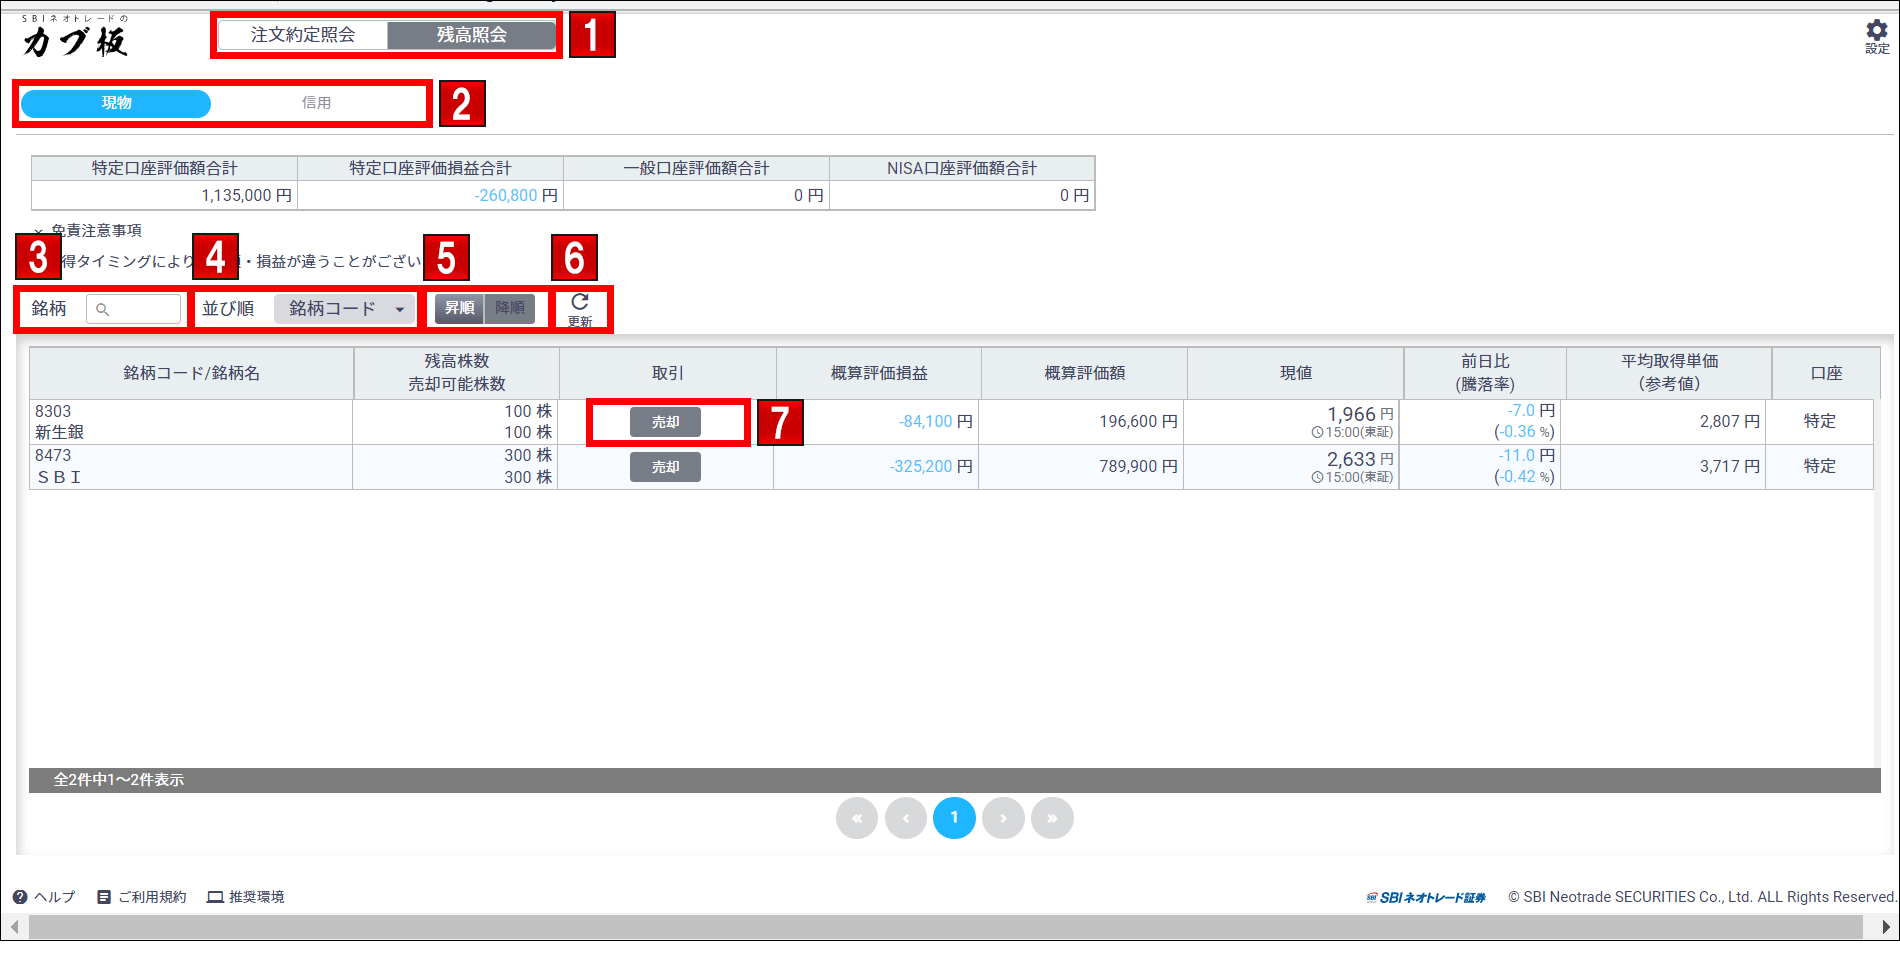Open the 並び順 銘柄コード dropdown
1900x958 pixels.
(x=345, y=309)
